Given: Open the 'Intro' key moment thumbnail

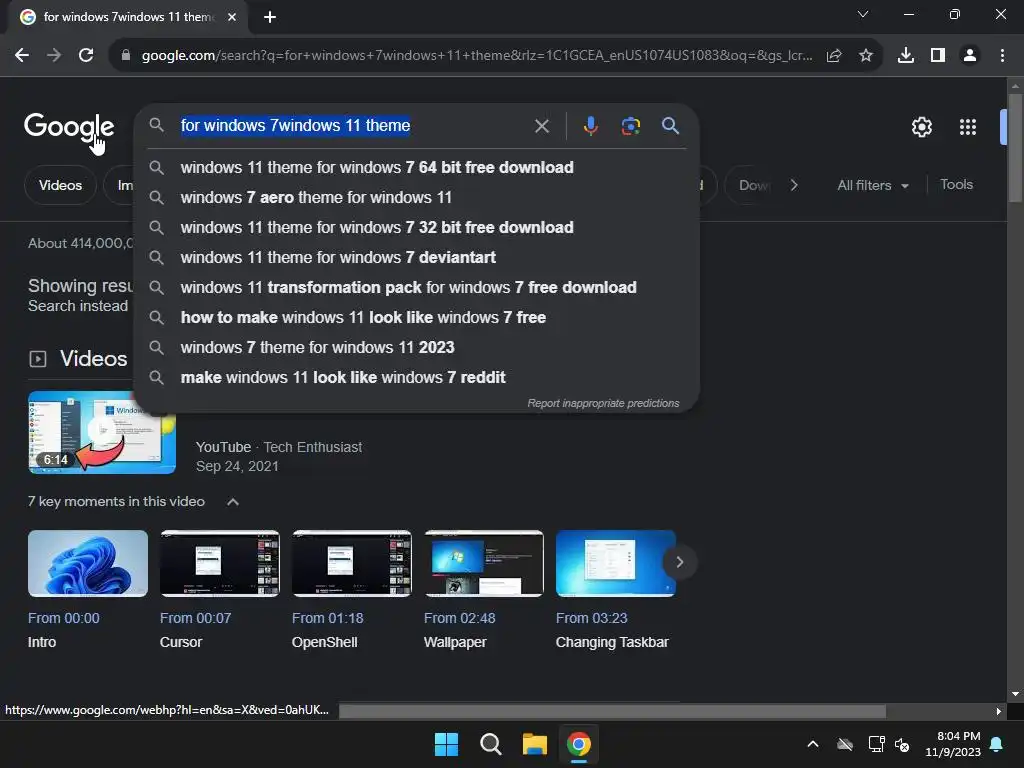Looking at the screenshot, I should click(88, 563).
